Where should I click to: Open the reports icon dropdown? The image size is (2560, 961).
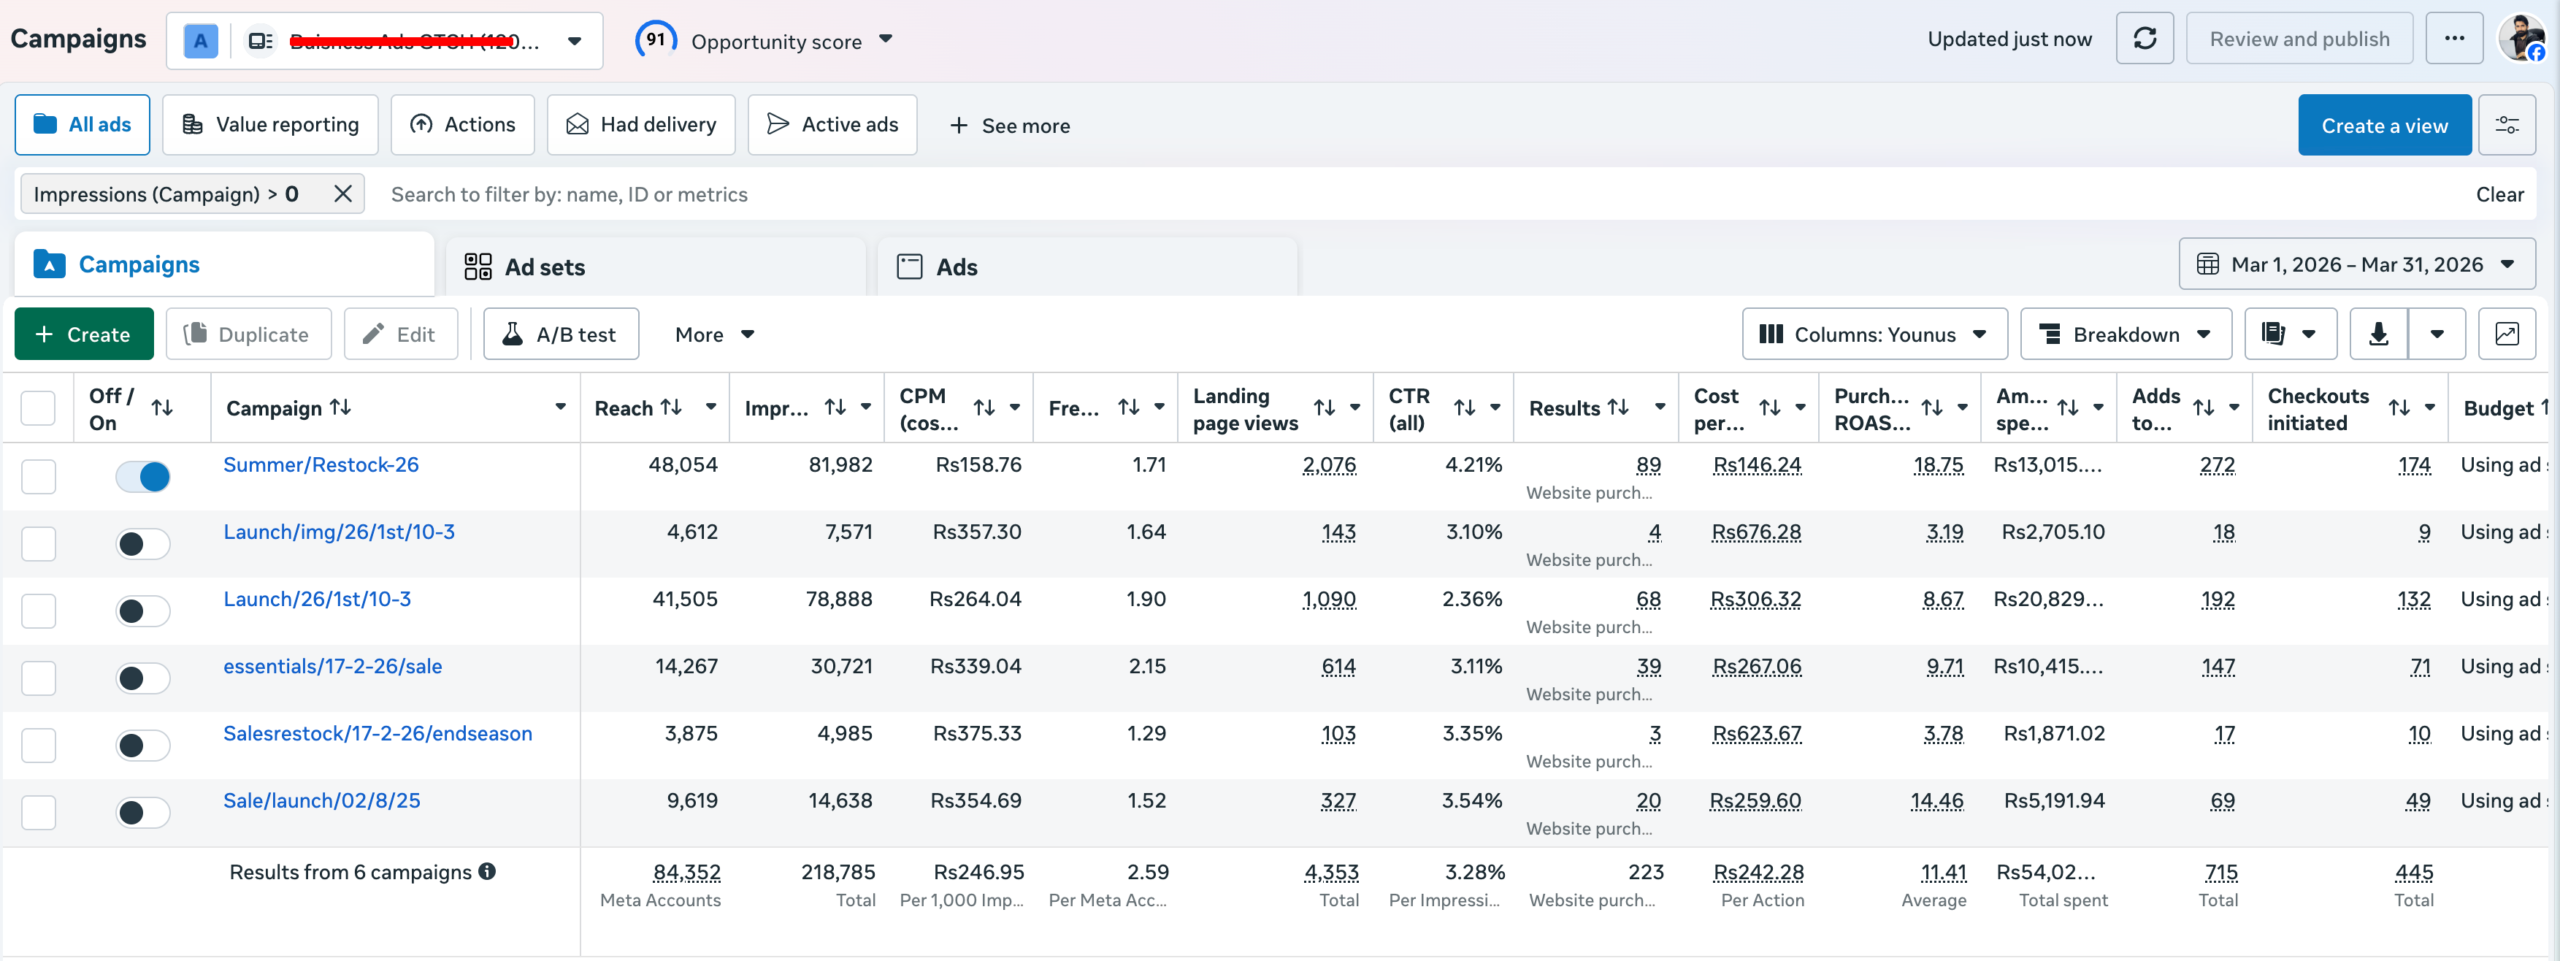tap(2290, 334)
